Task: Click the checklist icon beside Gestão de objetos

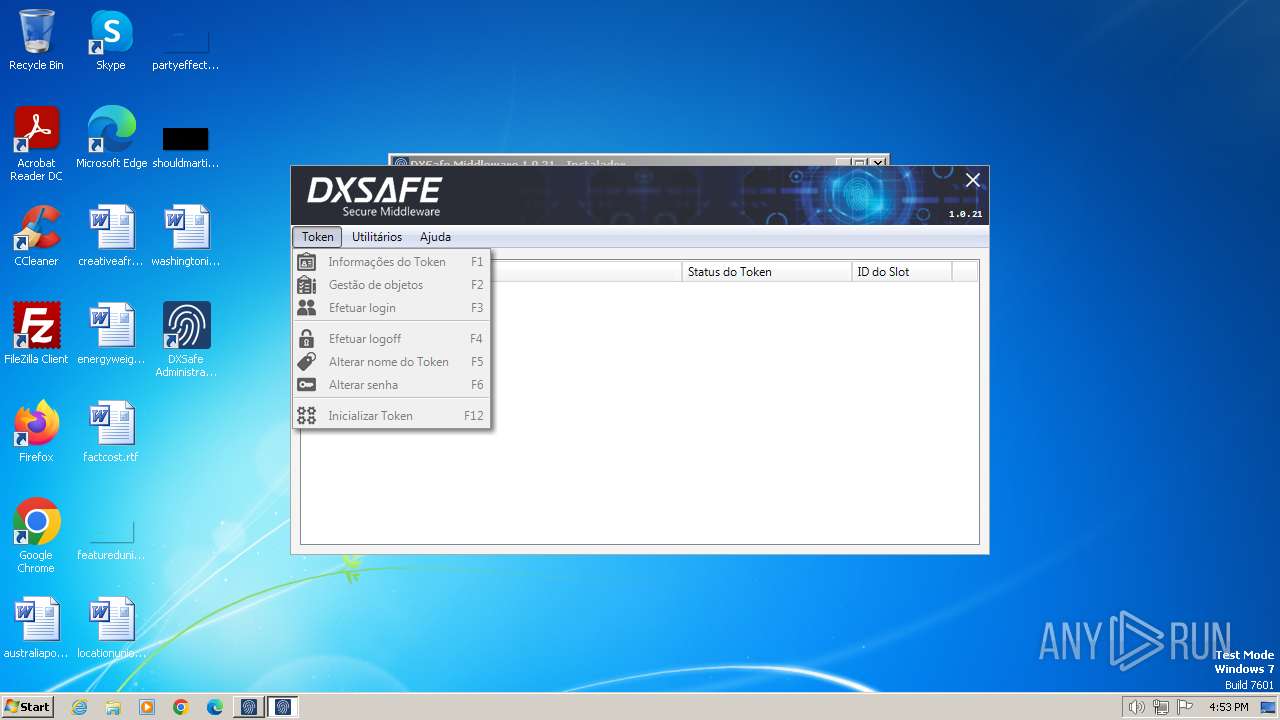Action: (307, 285)
